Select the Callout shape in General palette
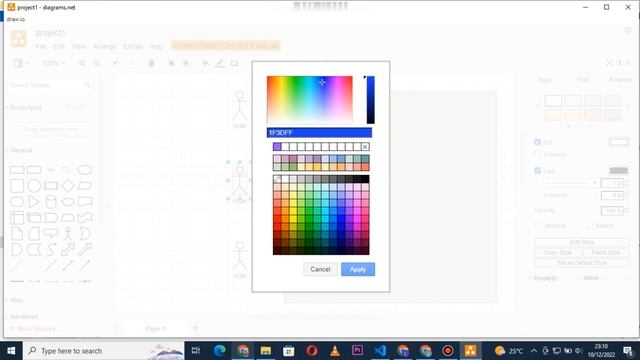 [51, 233]
